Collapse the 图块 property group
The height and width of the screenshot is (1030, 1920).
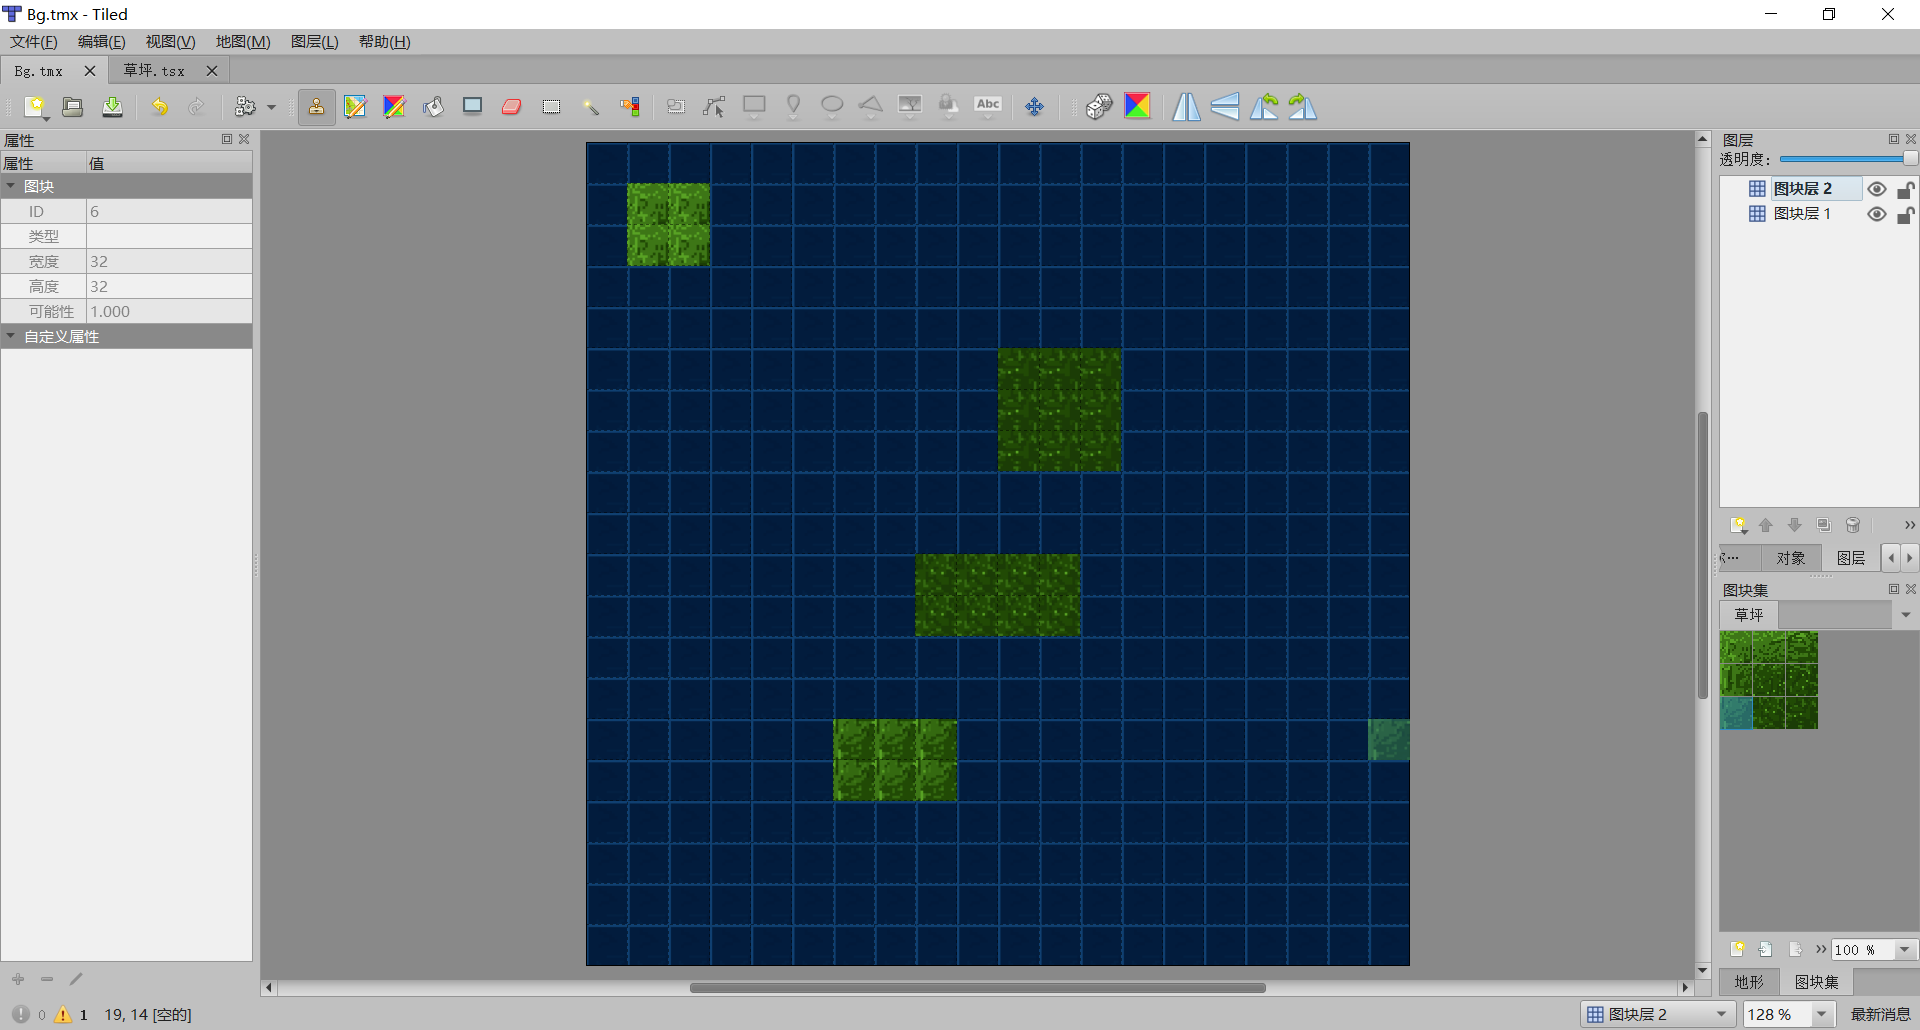[11, 186]
